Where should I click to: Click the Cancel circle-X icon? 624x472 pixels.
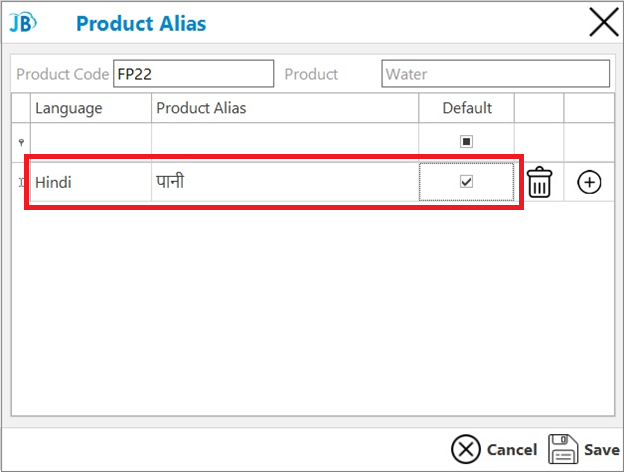click(x=465, y=449)
